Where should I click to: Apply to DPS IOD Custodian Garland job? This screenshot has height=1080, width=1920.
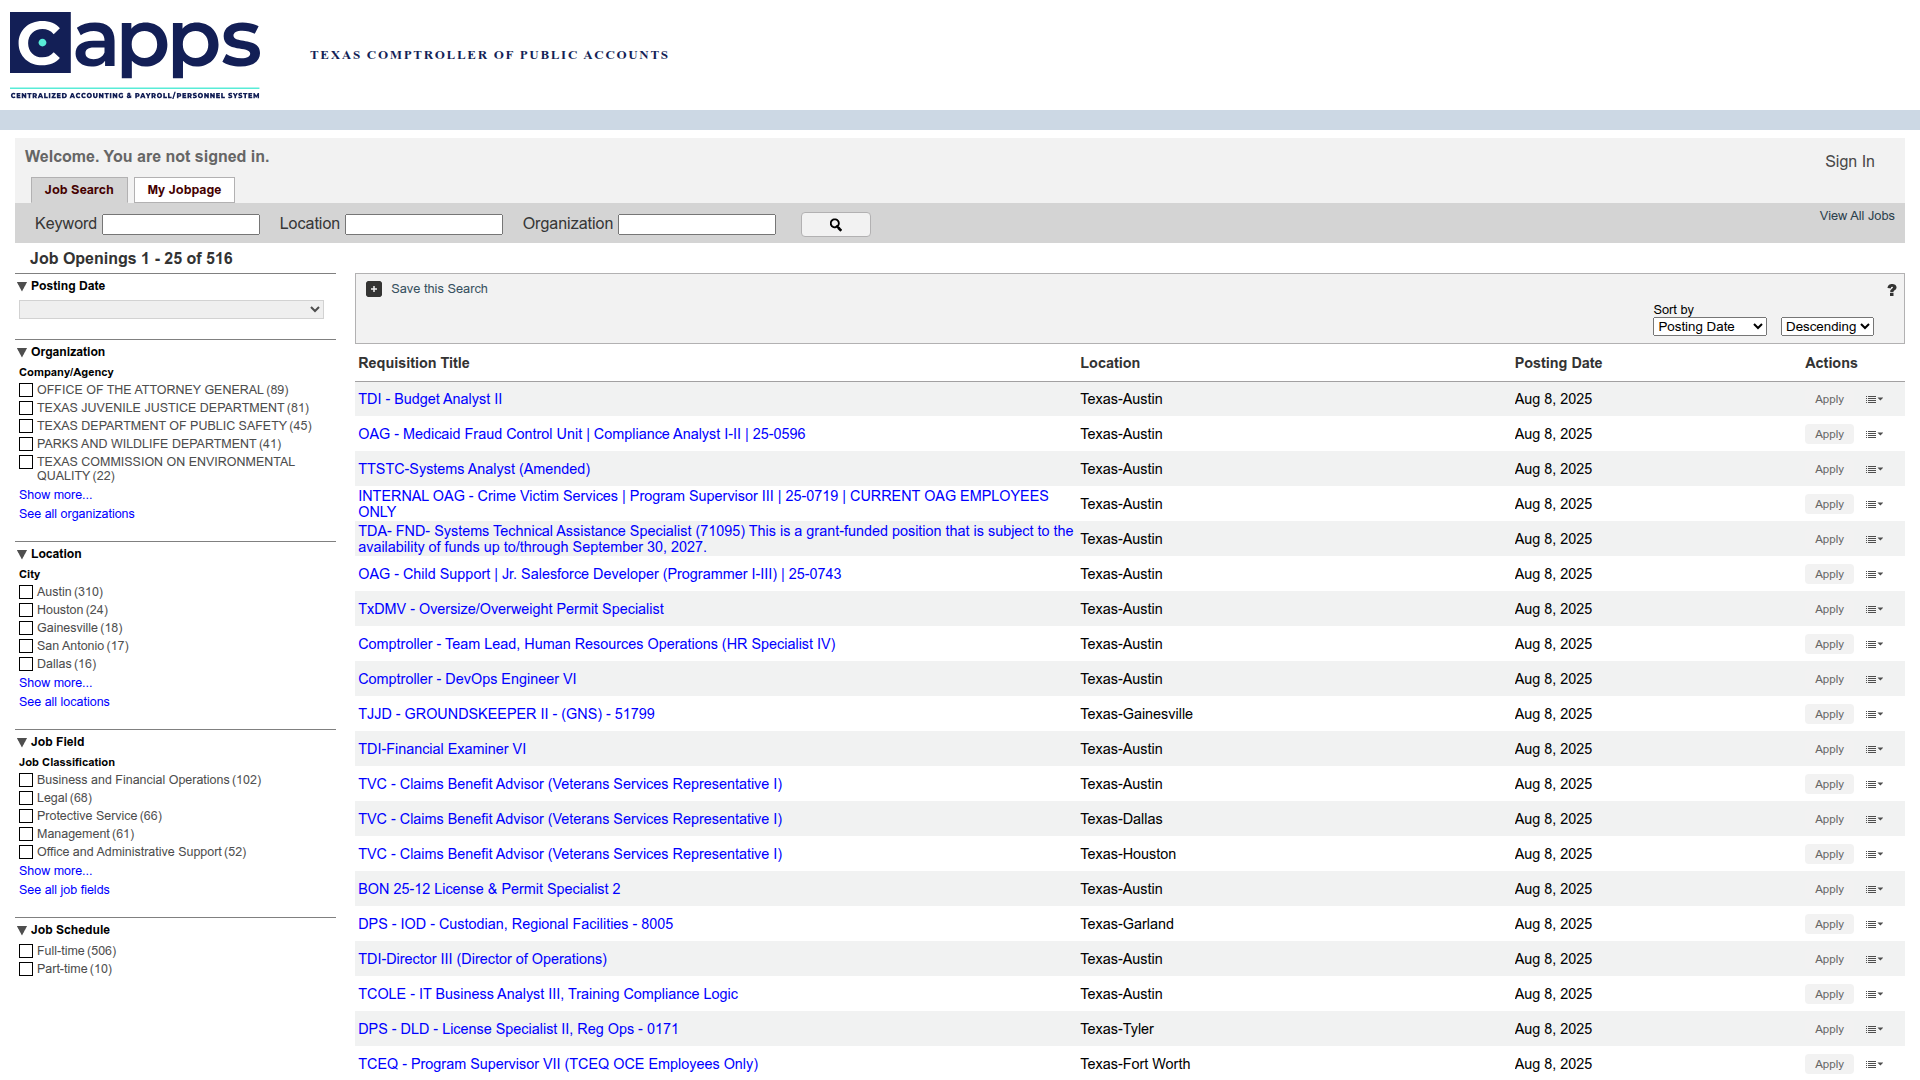1829,925
